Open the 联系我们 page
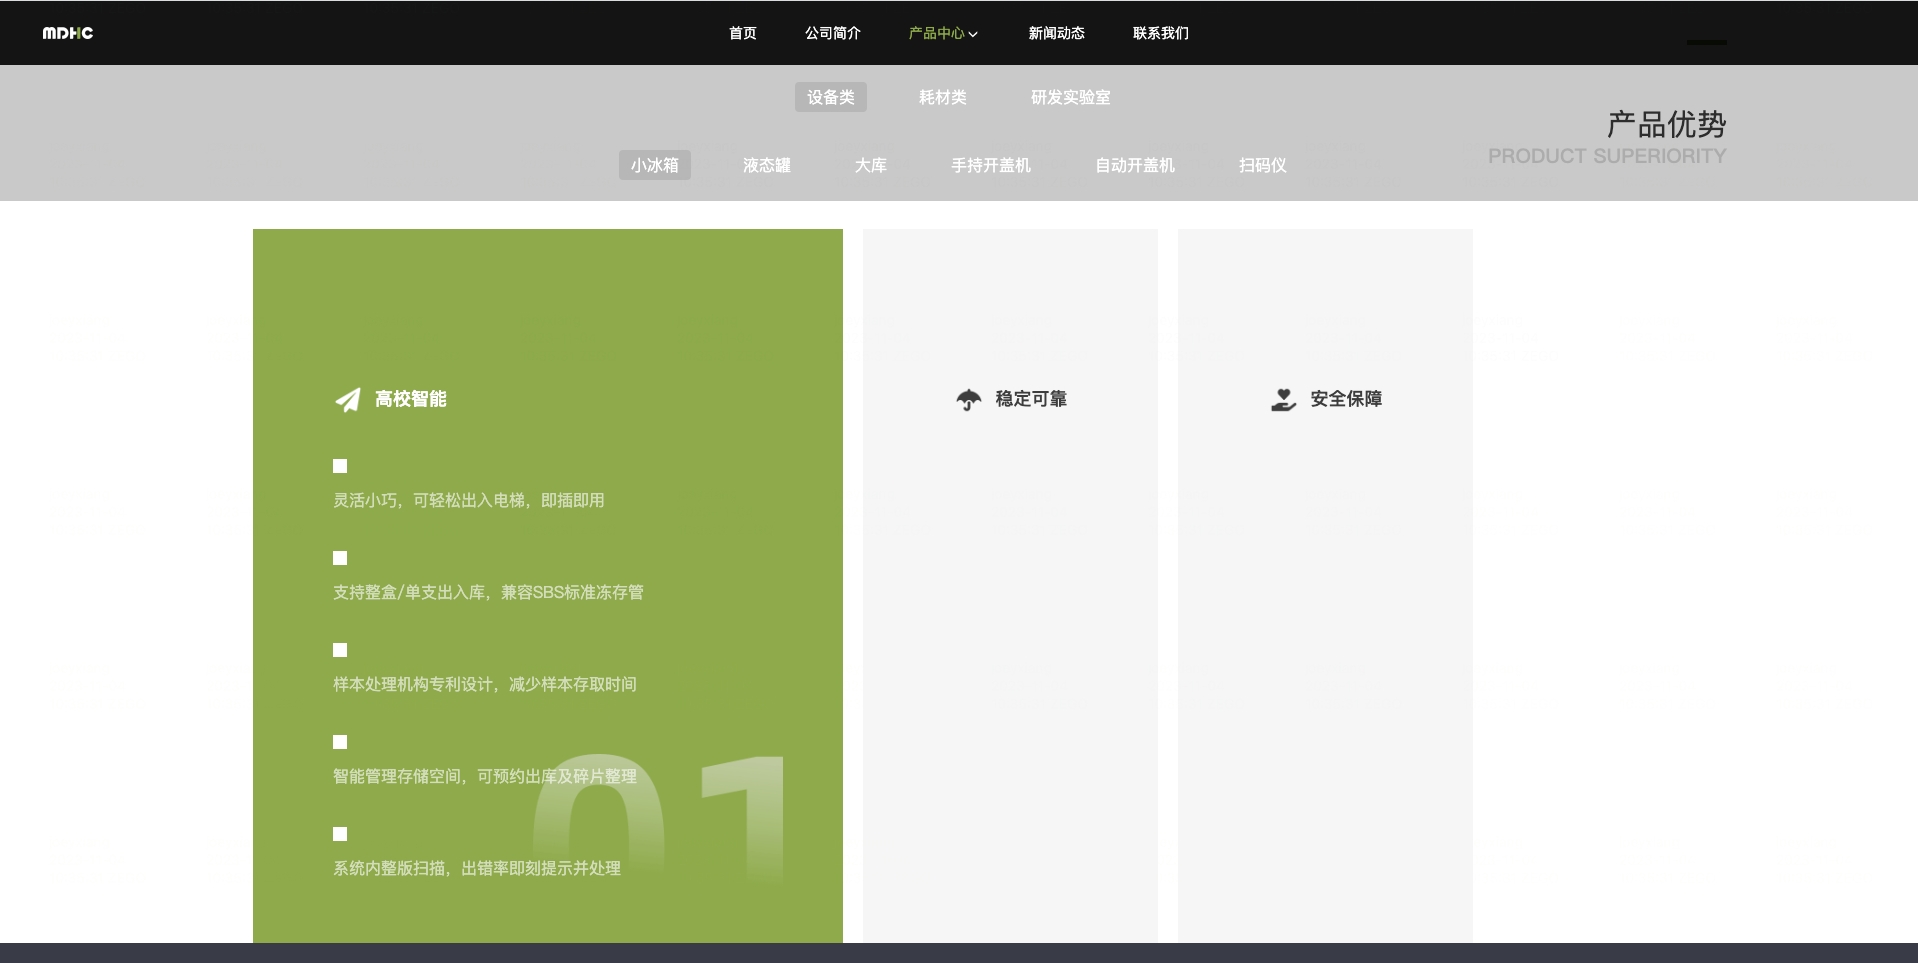This screenshot has height=963, width=1918. click(1160, 33)
